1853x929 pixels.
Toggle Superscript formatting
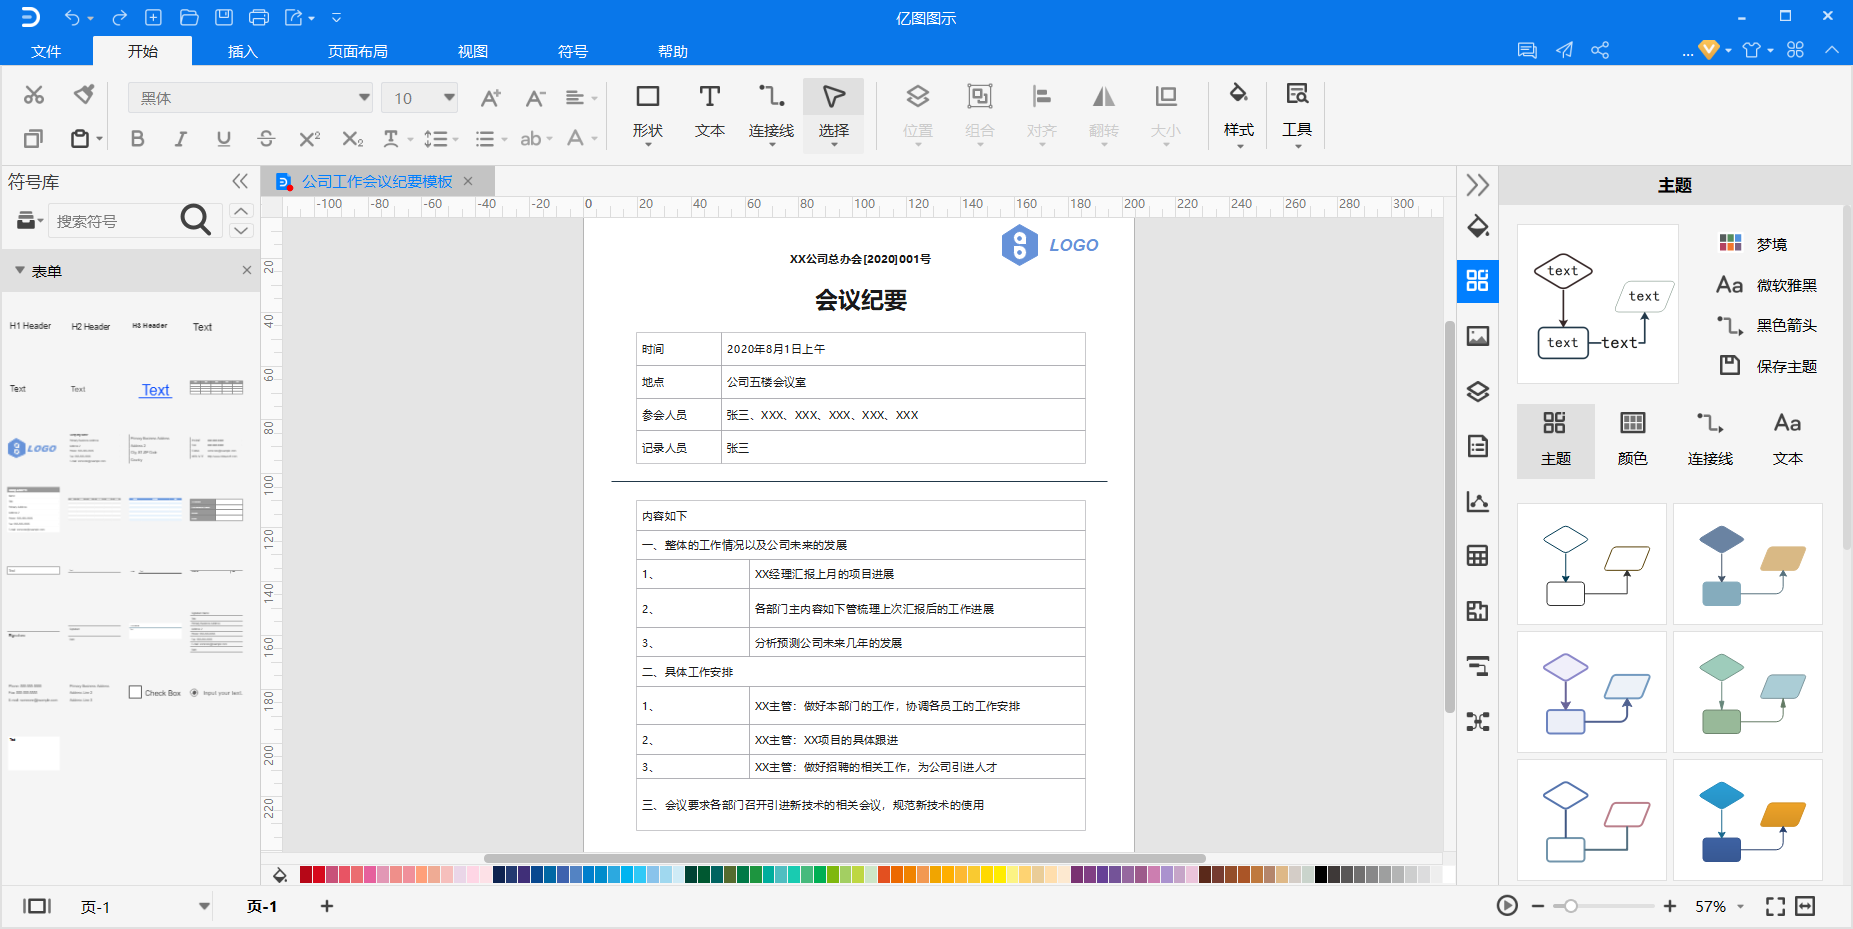pyautogui.click(x=310, y=139)
